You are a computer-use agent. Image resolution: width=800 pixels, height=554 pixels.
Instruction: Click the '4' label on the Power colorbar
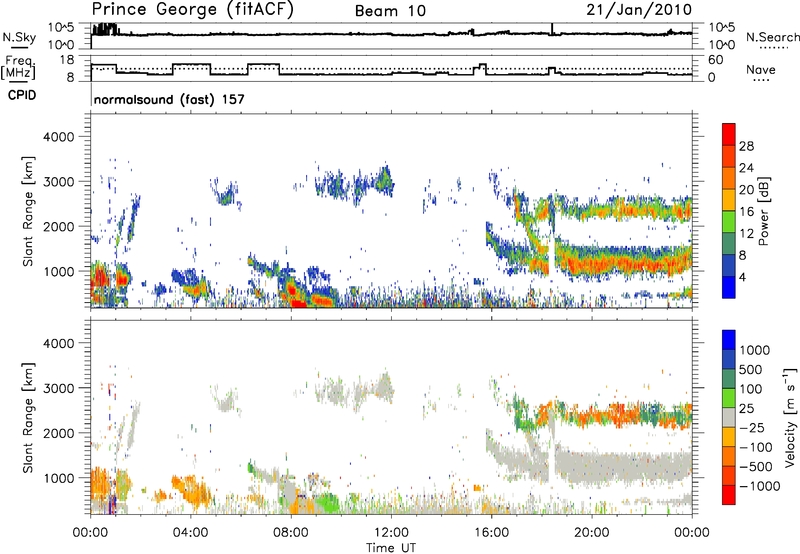coord(742,277)
